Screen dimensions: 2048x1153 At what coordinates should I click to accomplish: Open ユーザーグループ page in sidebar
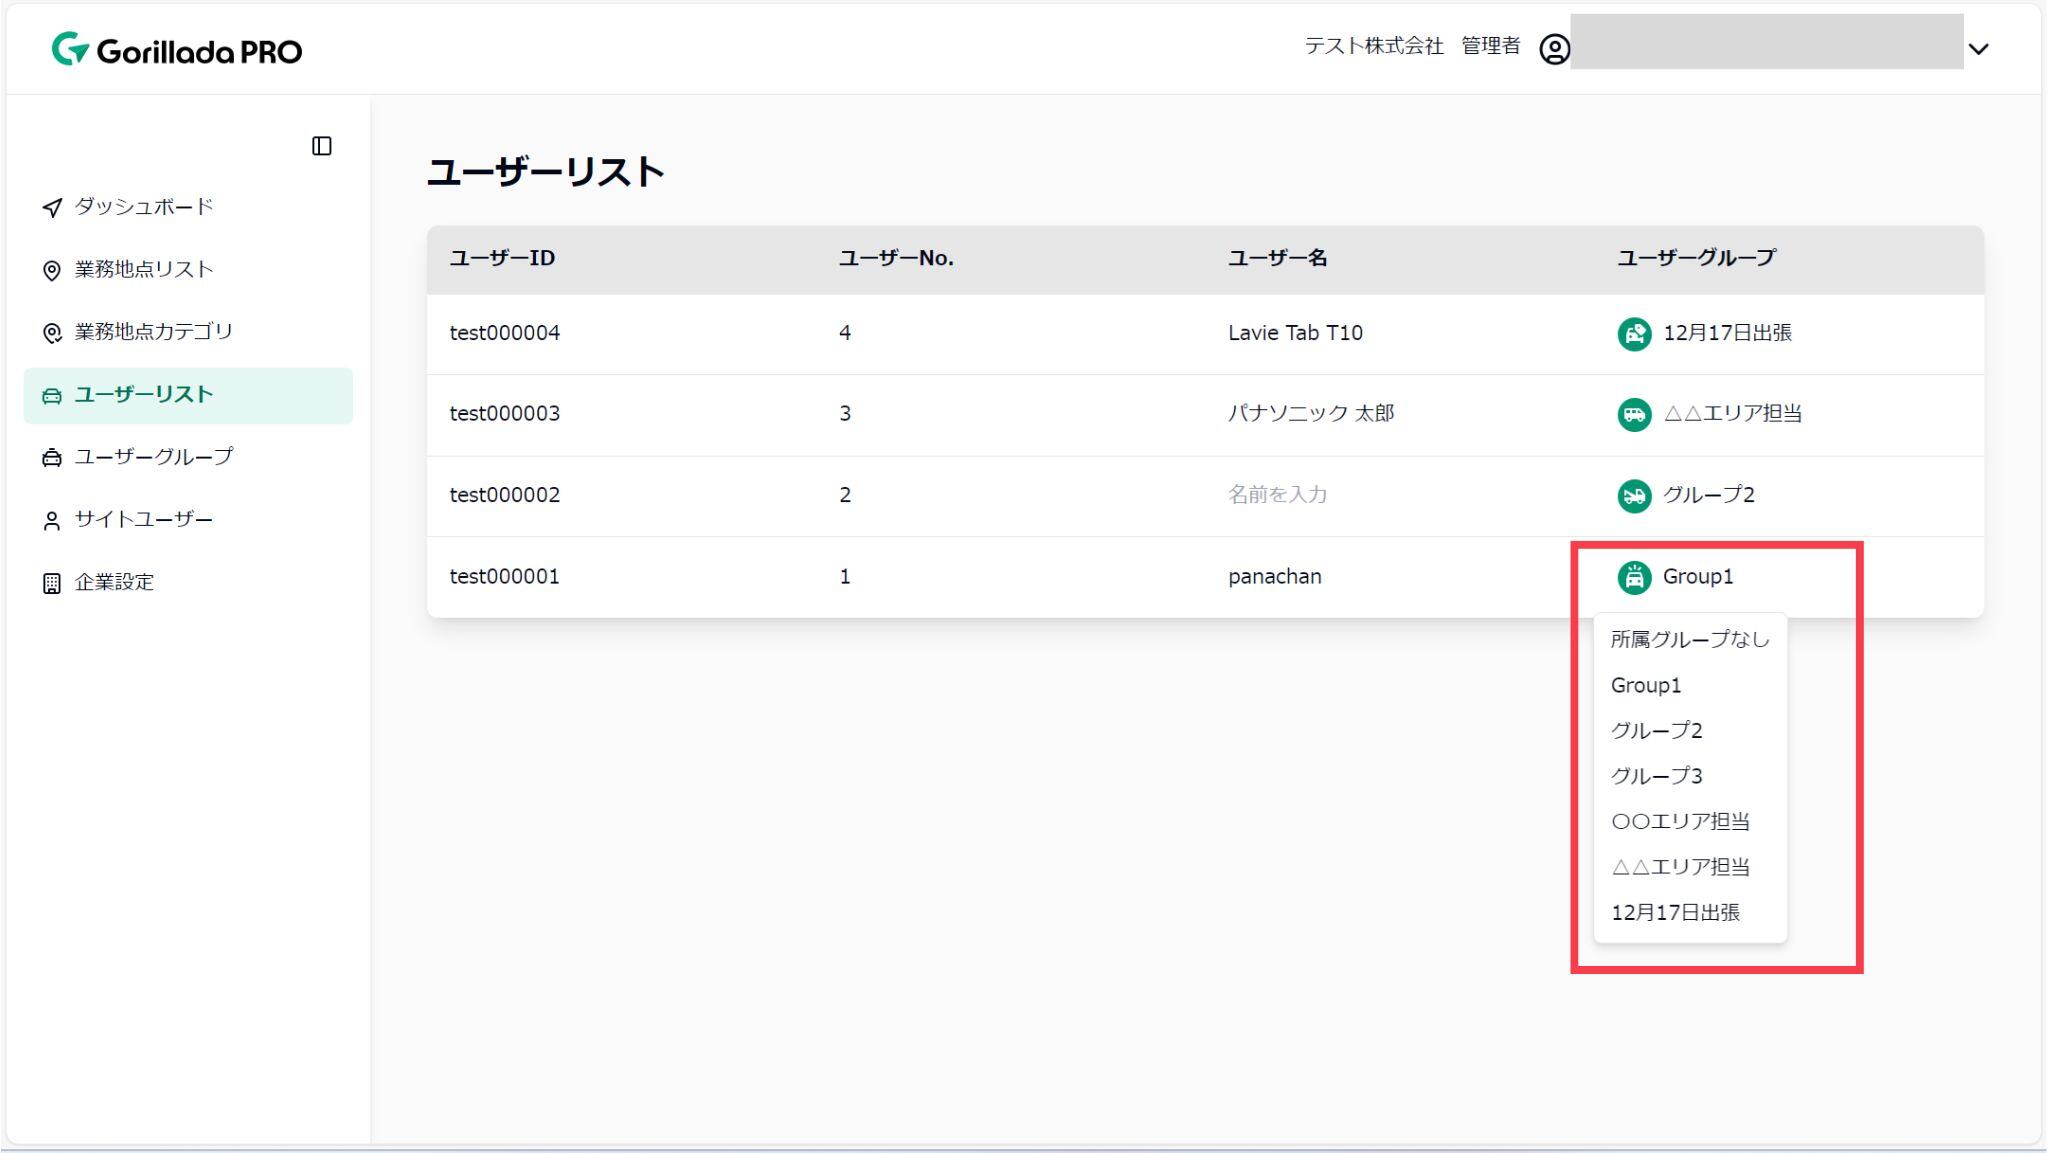tap(188, 457)
